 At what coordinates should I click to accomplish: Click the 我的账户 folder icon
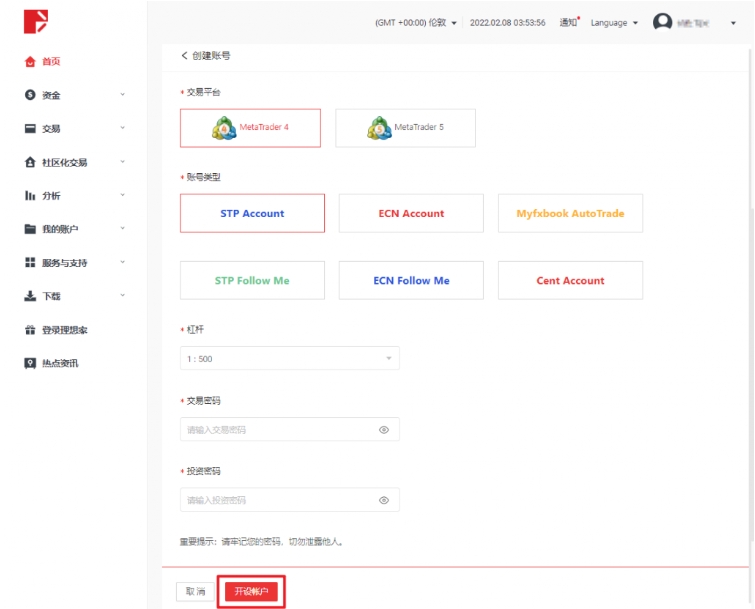coord(30,229)
